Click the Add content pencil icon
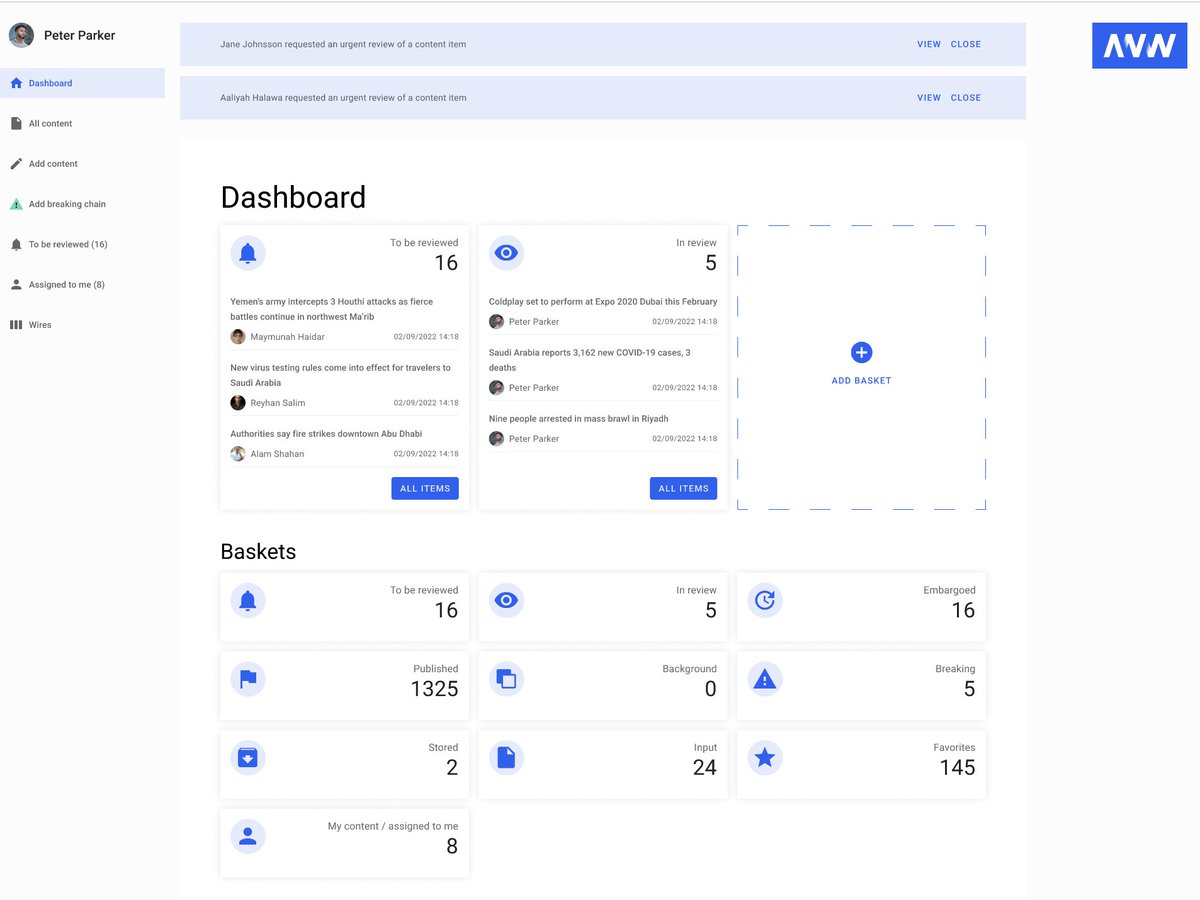The image size is (1200, 900). pyautogui.click(x=16, y=164)
